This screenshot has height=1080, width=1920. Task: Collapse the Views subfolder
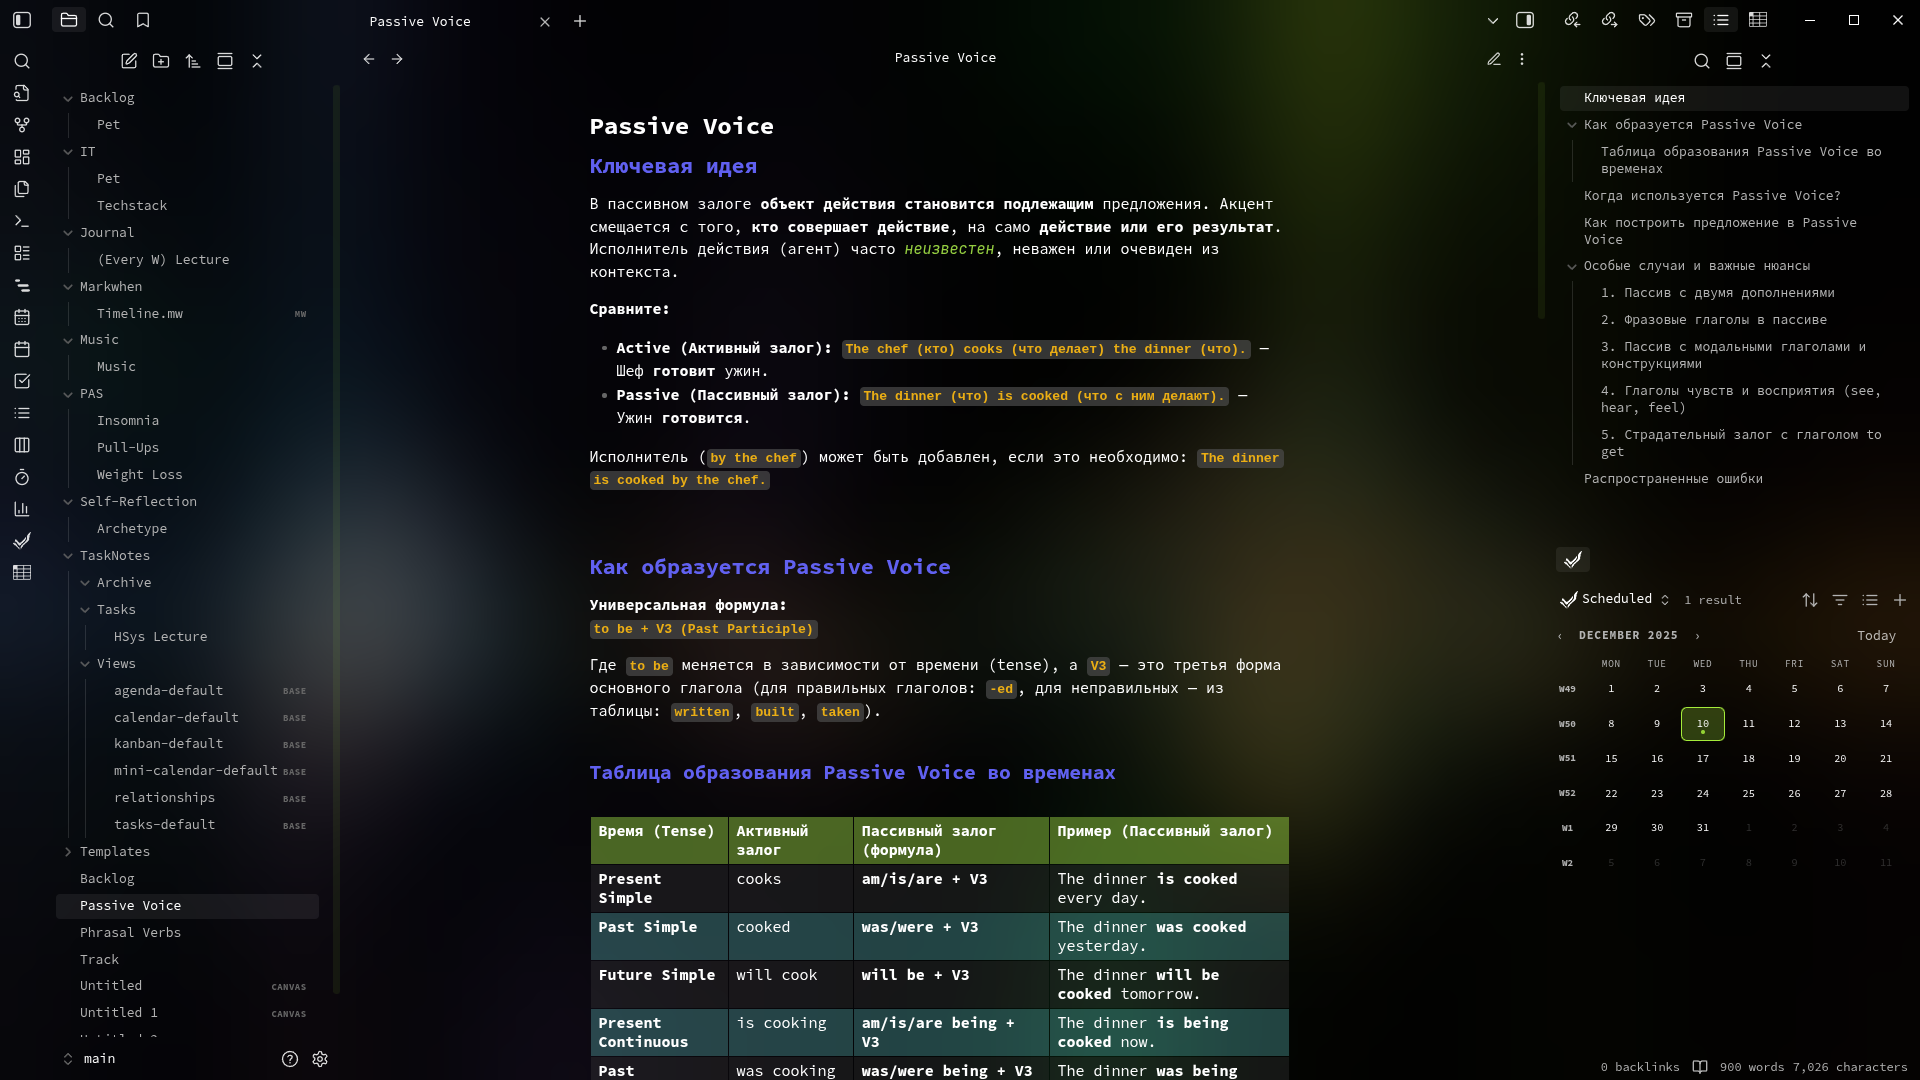click(x=85, y=664)
